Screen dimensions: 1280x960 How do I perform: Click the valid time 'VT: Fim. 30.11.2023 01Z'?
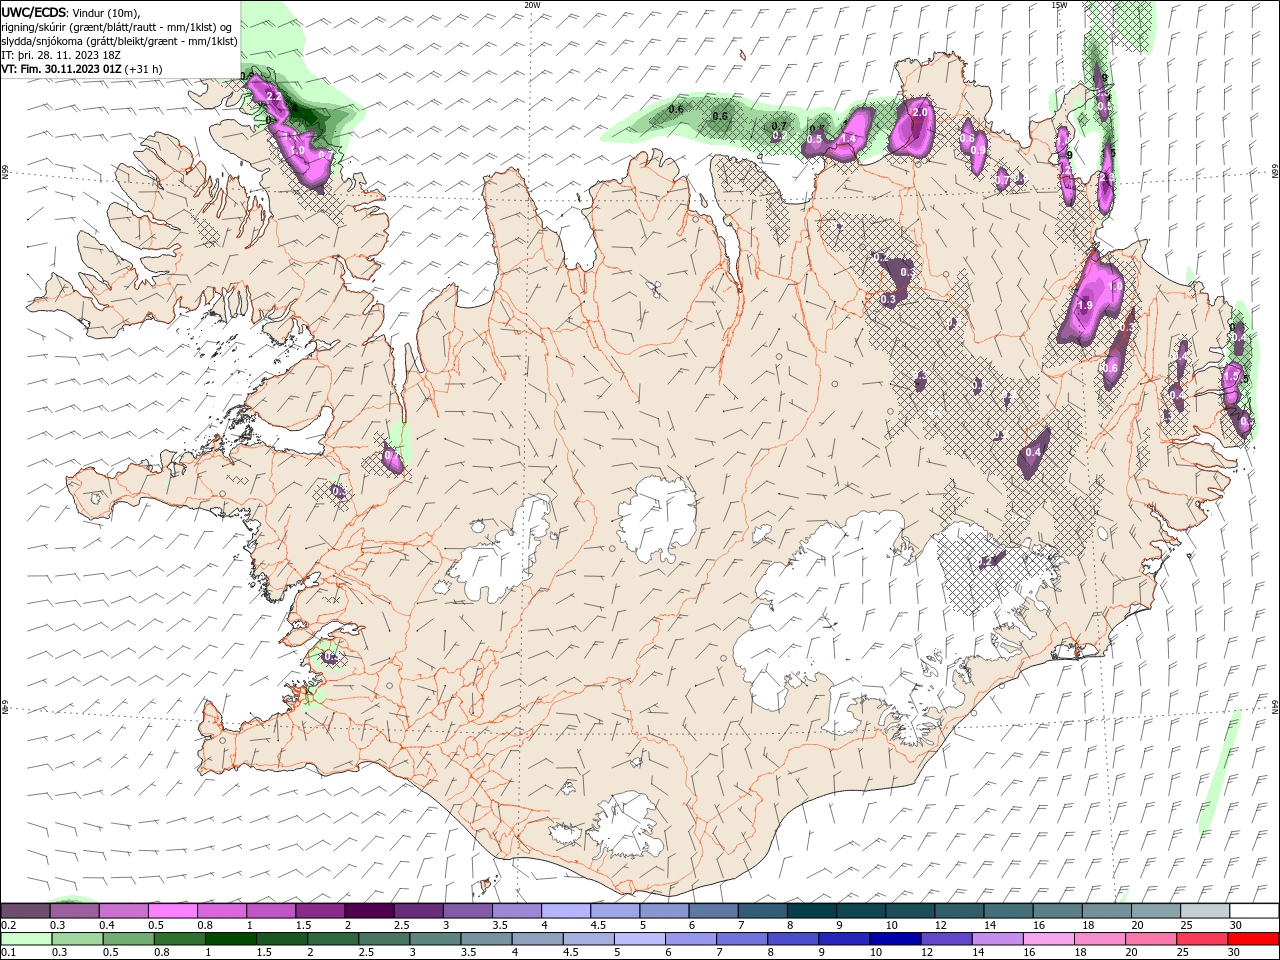(x=62, y=69)
